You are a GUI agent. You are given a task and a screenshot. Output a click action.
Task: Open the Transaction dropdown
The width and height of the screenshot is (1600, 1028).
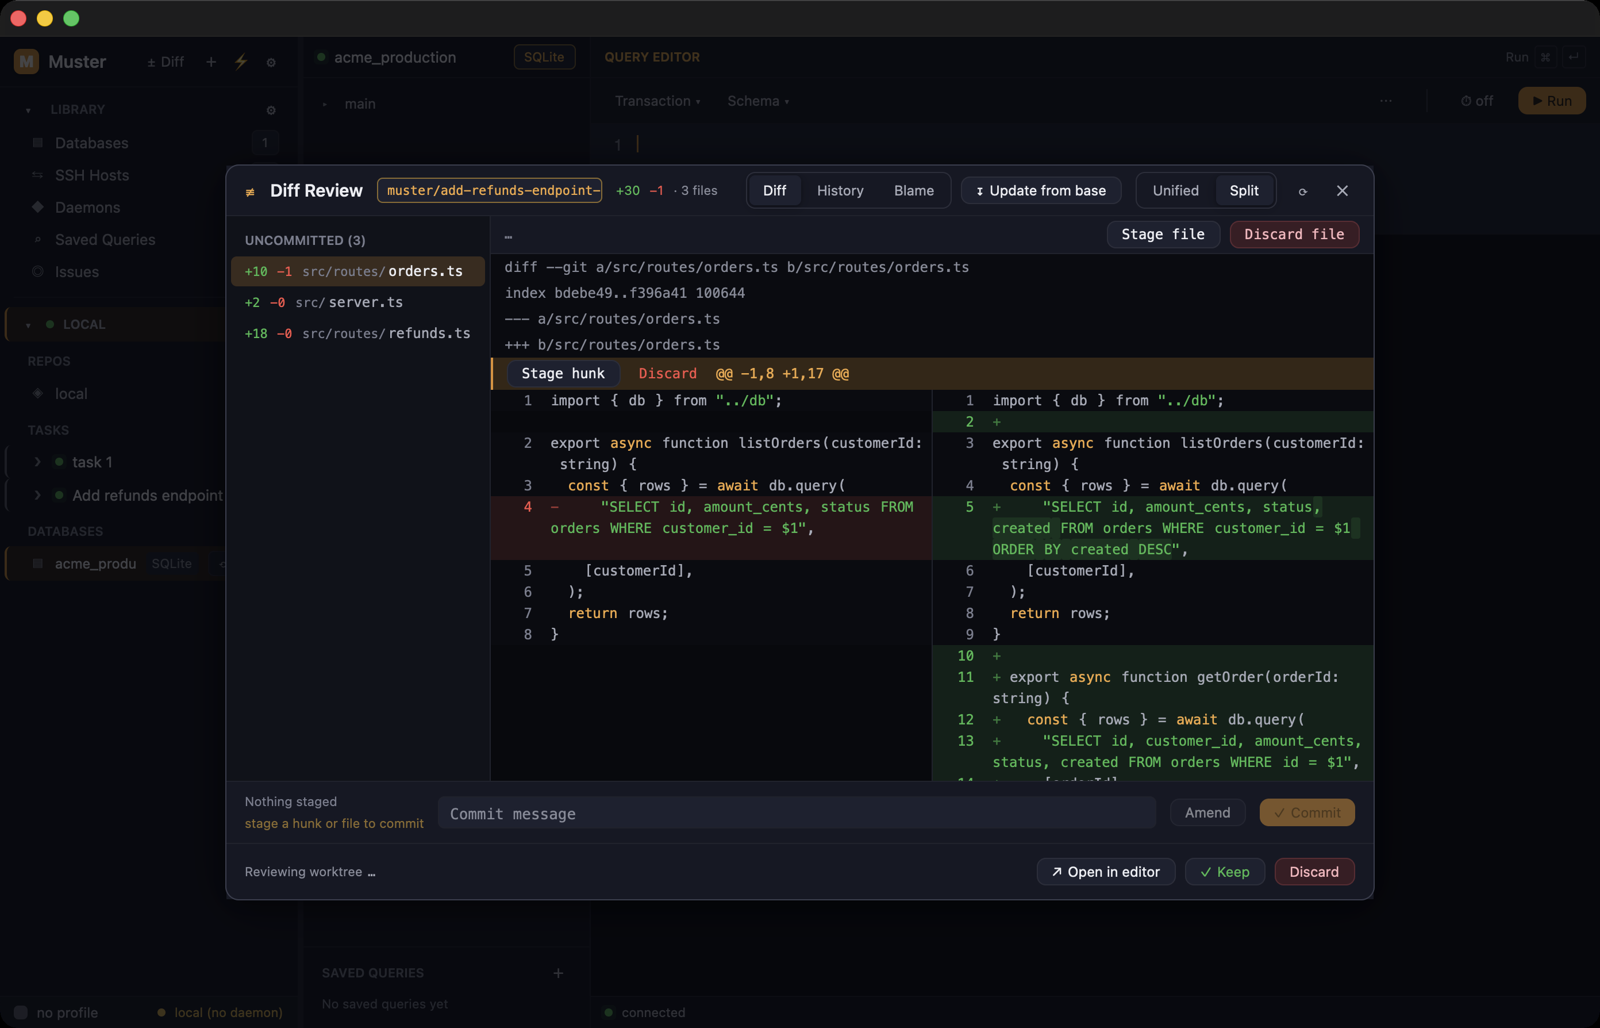657,101
